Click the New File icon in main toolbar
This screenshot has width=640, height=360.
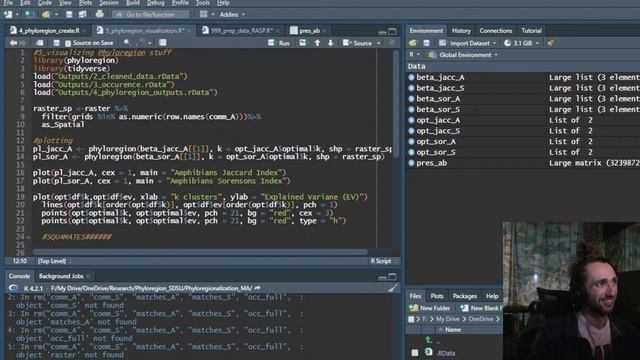point(7,14)
